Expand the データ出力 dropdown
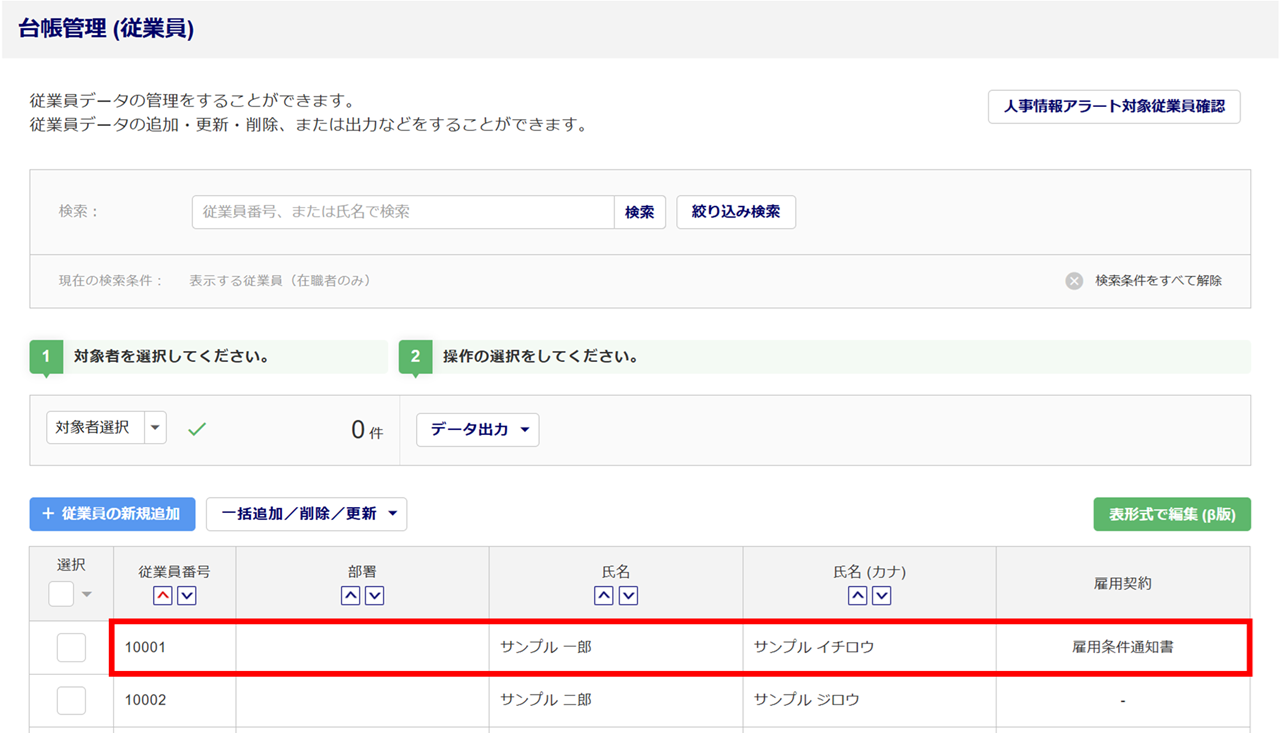This screenshot has height=733, width=1280. click(477, 430)
